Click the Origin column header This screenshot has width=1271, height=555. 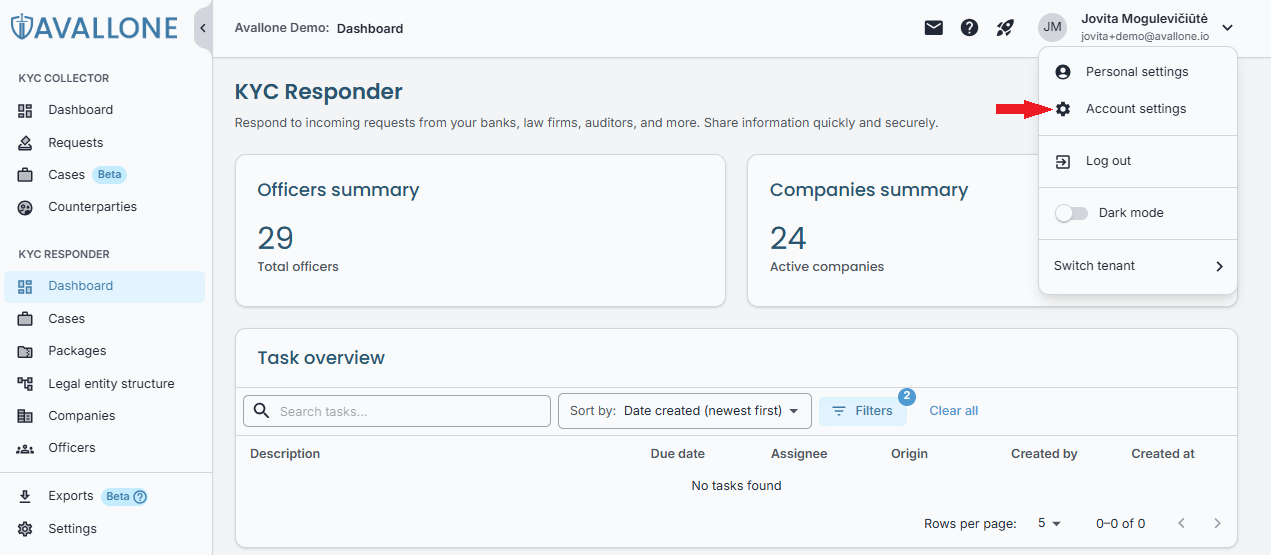909,454
